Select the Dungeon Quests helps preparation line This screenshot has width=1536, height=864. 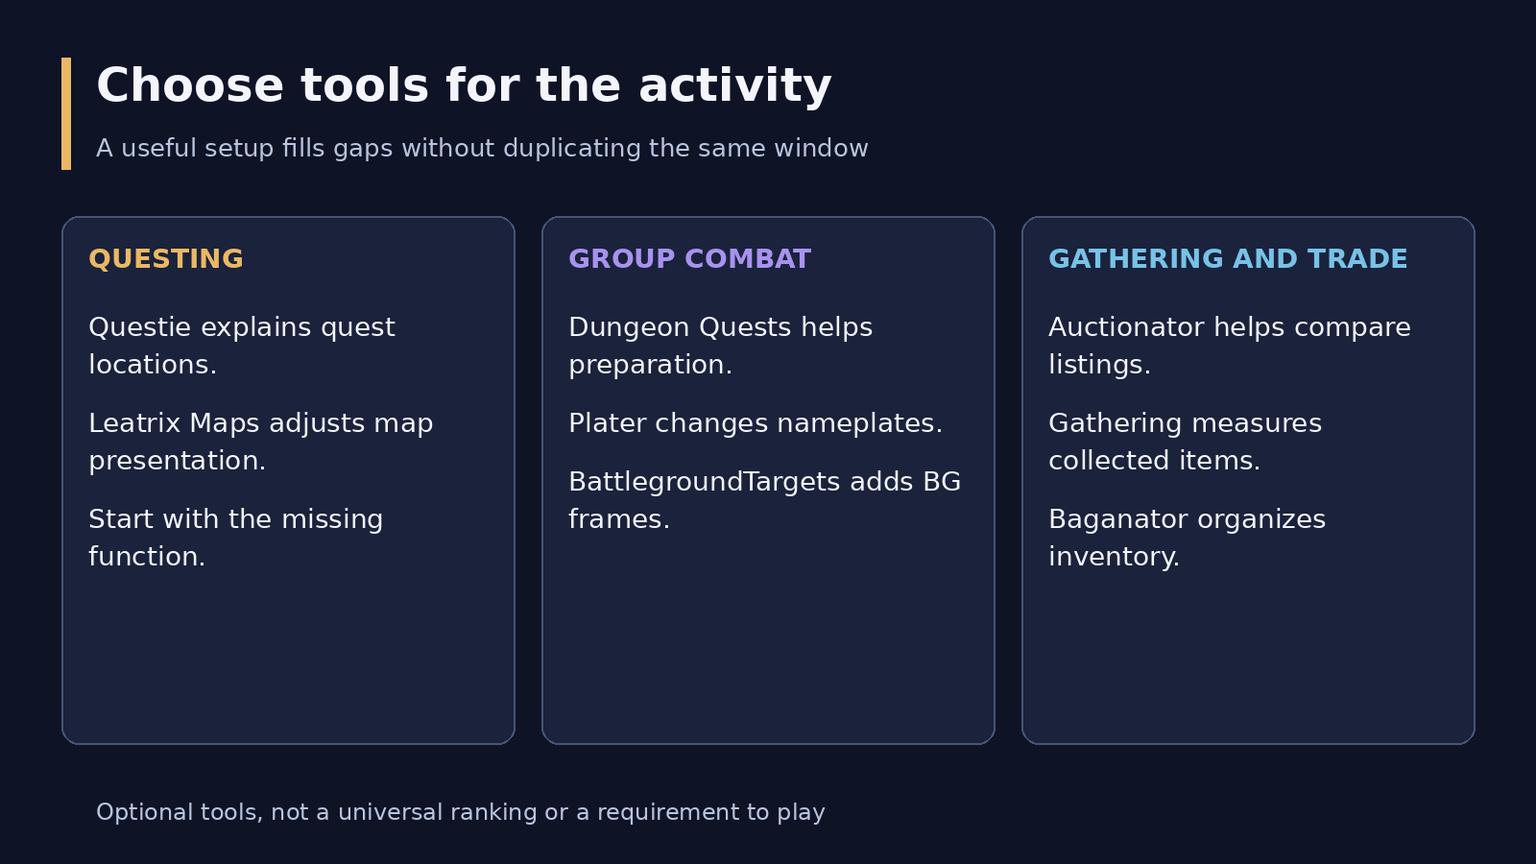pos(721,346)
